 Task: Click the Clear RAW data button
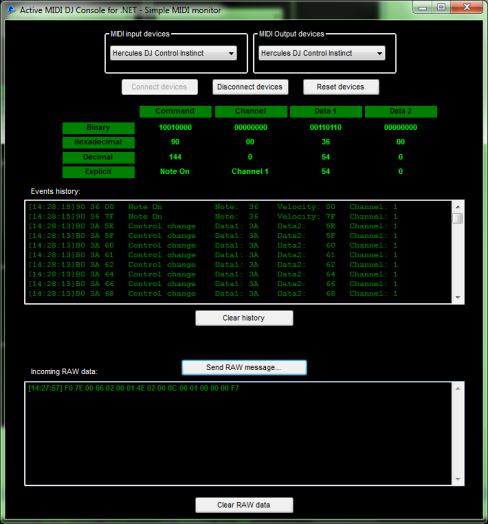[x=244, y=505]
